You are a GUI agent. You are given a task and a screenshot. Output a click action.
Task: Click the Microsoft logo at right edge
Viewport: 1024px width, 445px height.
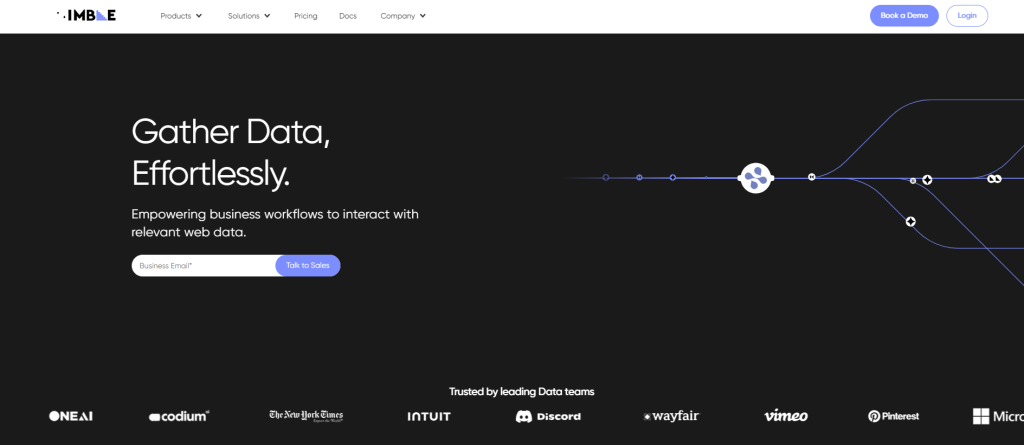pos(997,416)
